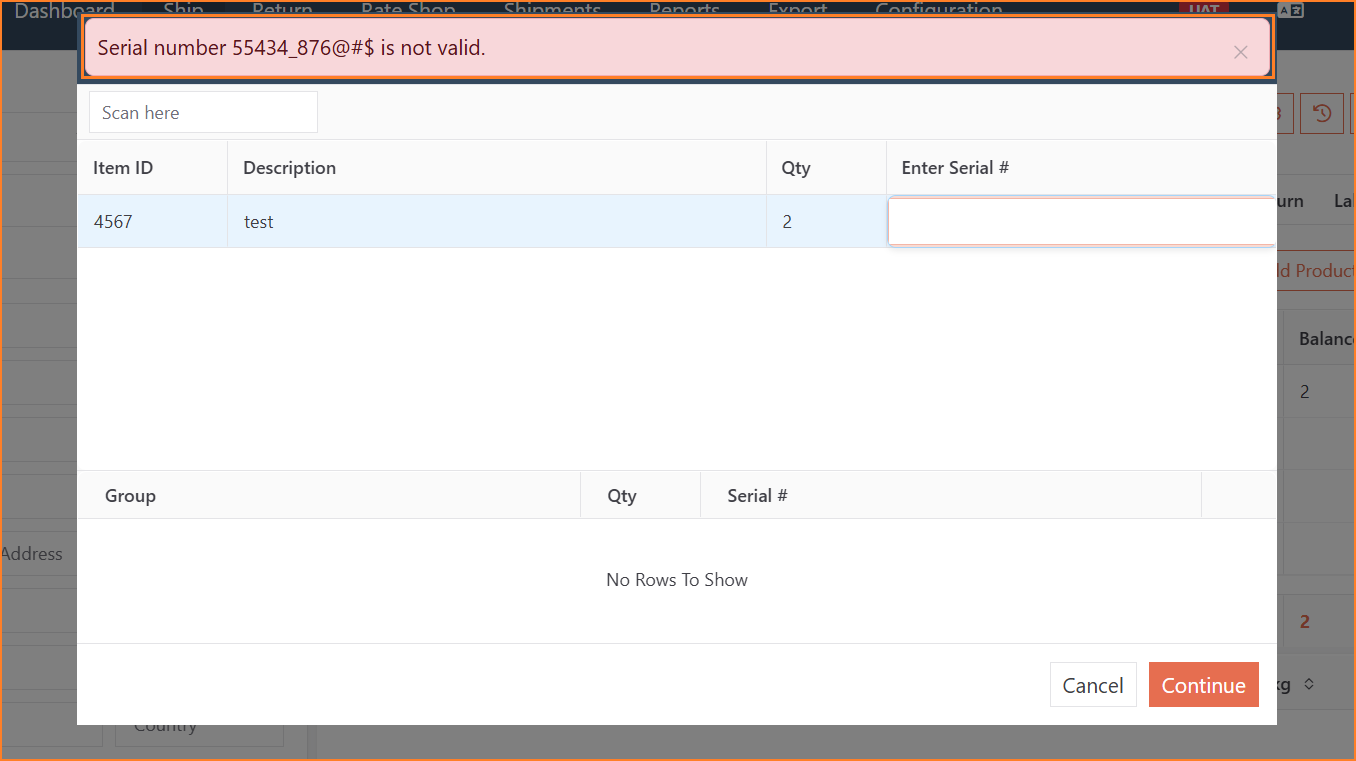
Task: Select the 4567 item ID cell
Action: point(153,221)
